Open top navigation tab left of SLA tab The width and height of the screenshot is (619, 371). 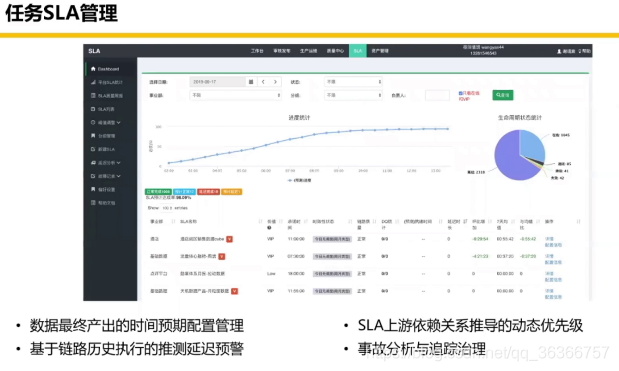335,51
